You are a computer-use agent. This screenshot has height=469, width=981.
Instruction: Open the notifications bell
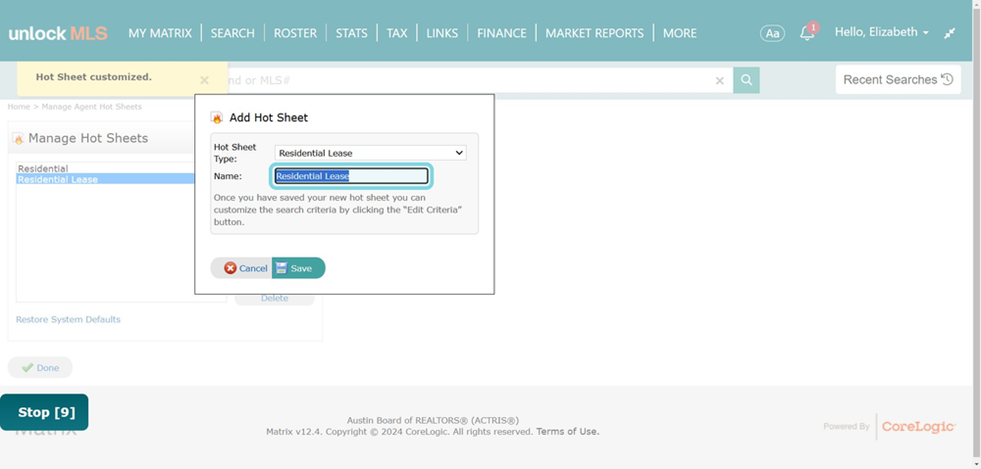[808, 33]
